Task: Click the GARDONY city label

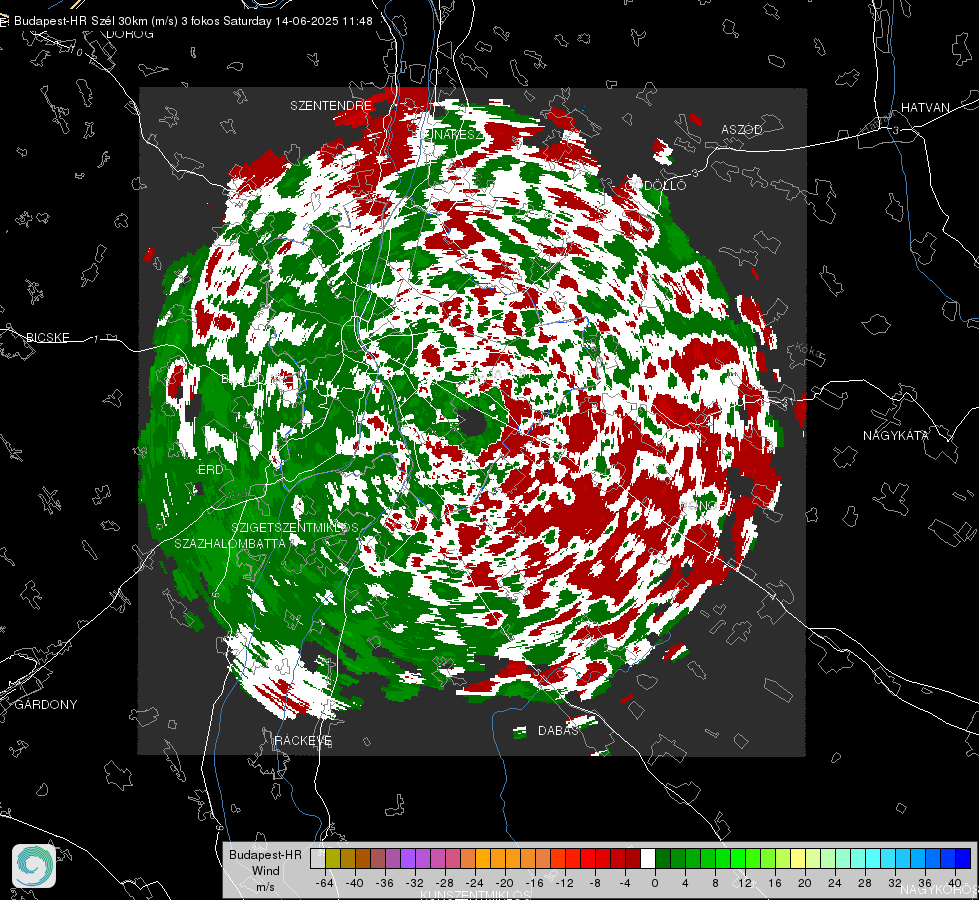Action: click(x=46, y=705)
